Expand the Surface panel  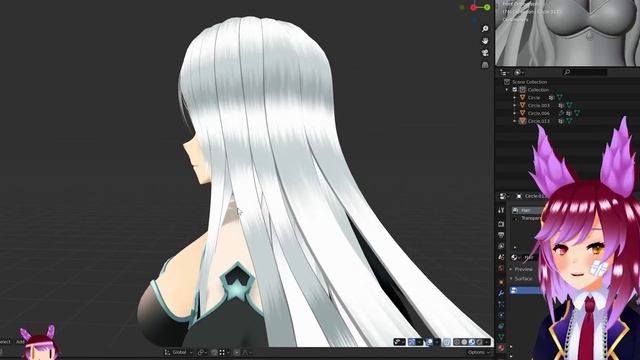click(523, 279)
